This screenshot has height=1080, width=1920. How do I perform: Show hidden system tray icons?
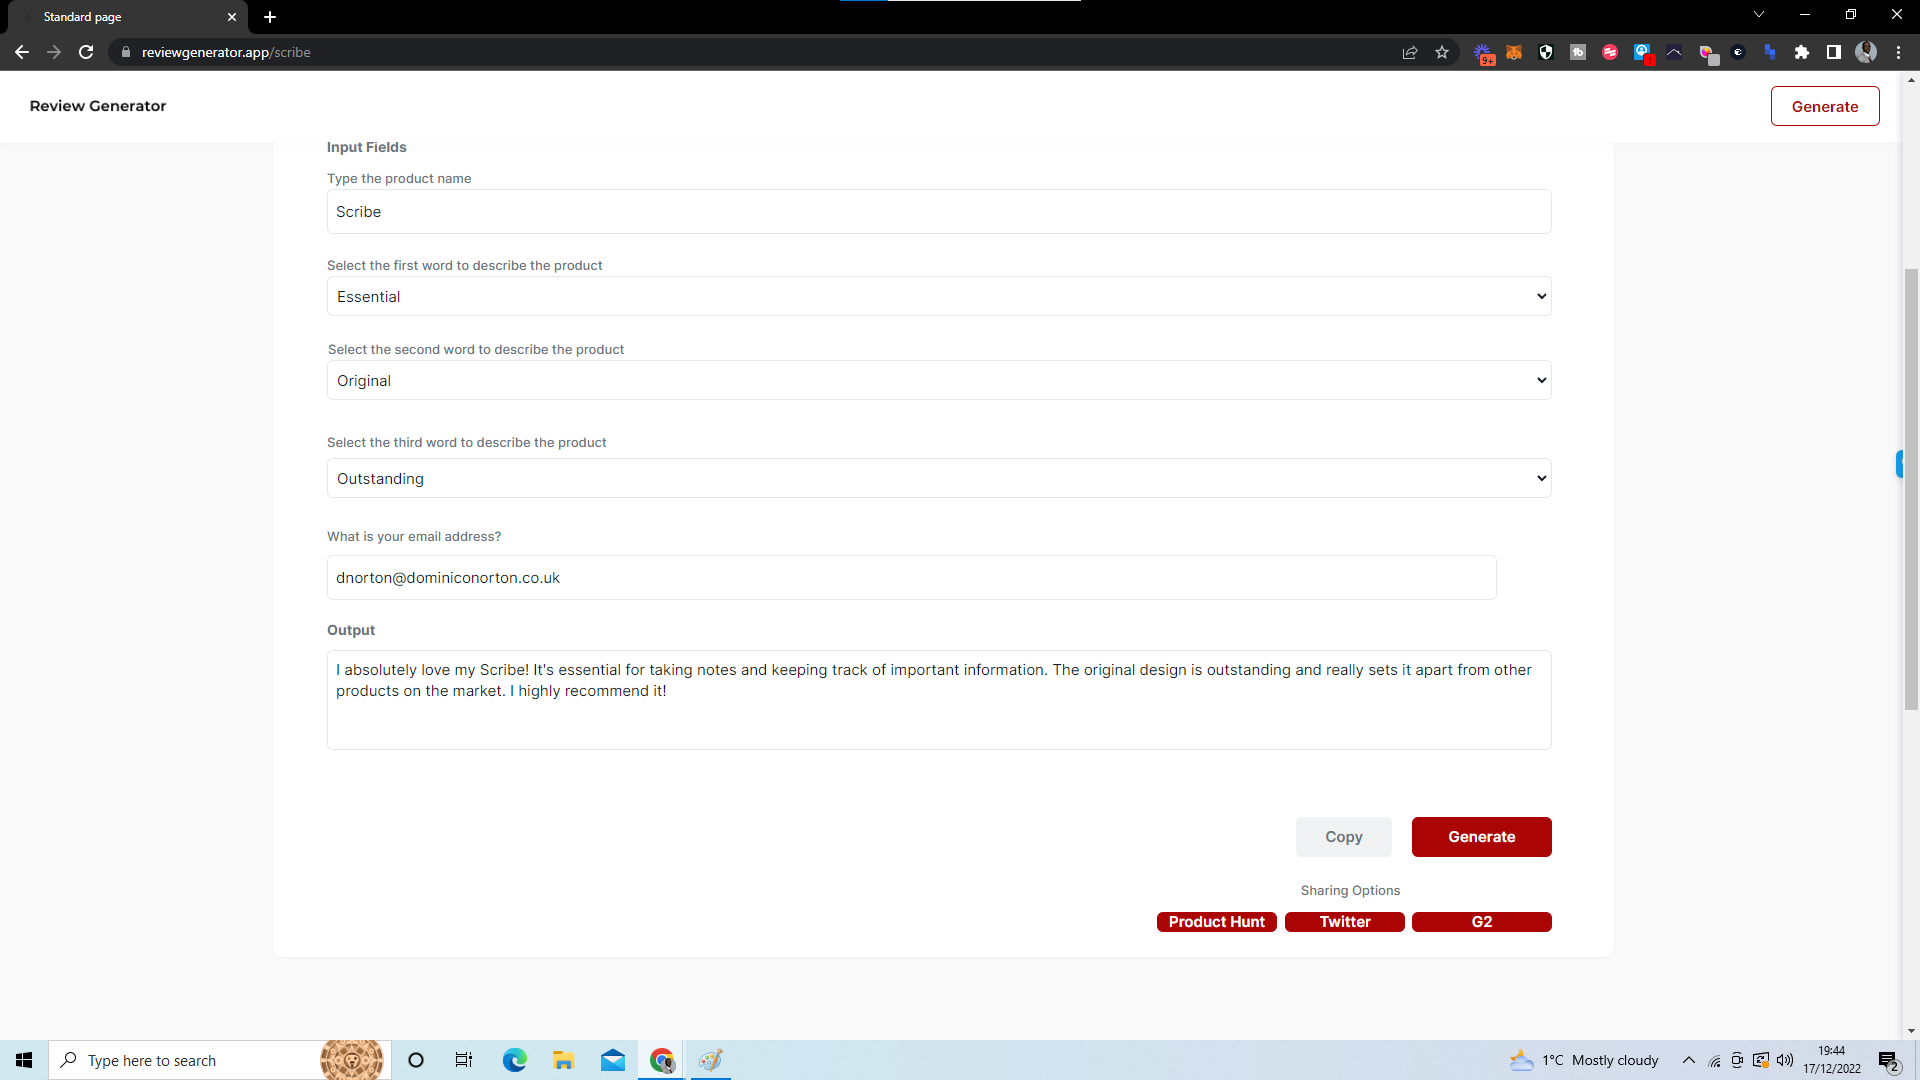1689,1060
